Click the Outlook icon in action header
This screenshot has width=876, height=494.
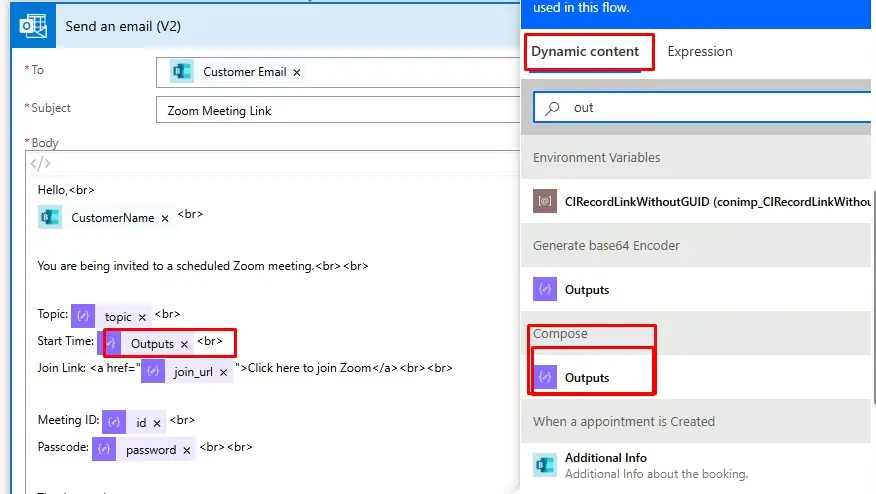34,27
